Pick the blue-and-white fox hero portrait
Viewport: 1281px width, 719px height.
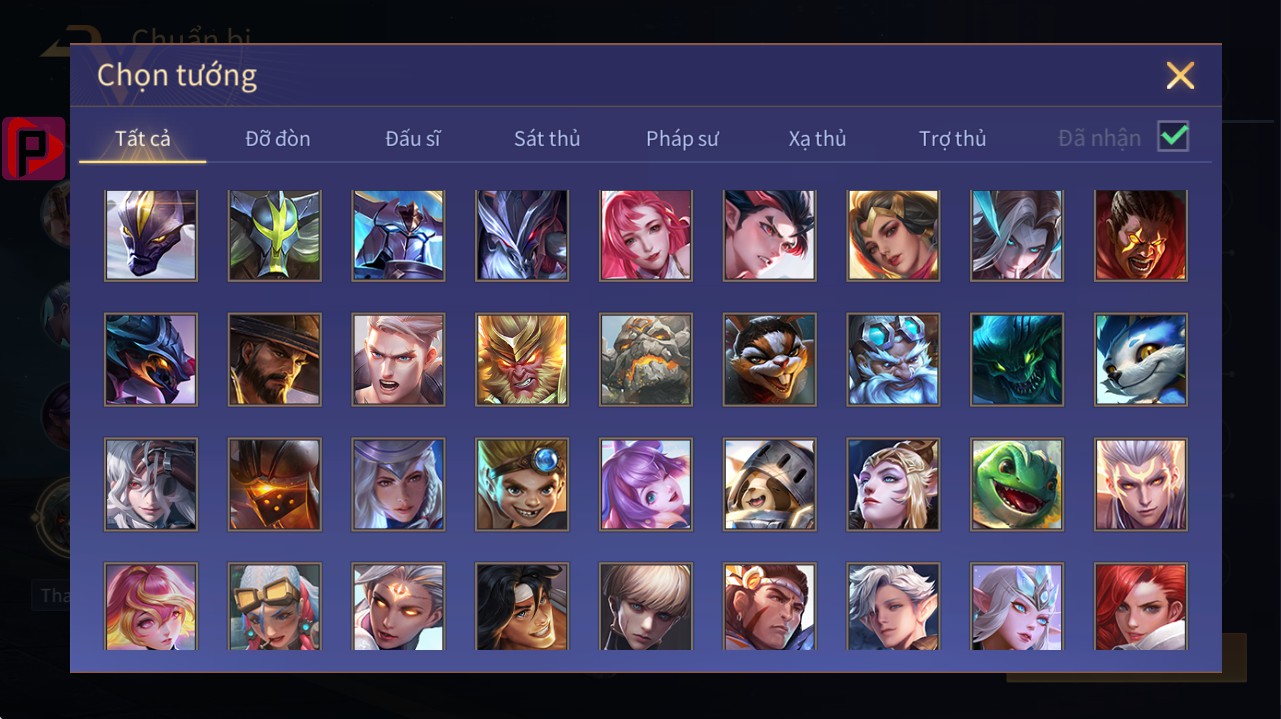(x=1141, y=359)
